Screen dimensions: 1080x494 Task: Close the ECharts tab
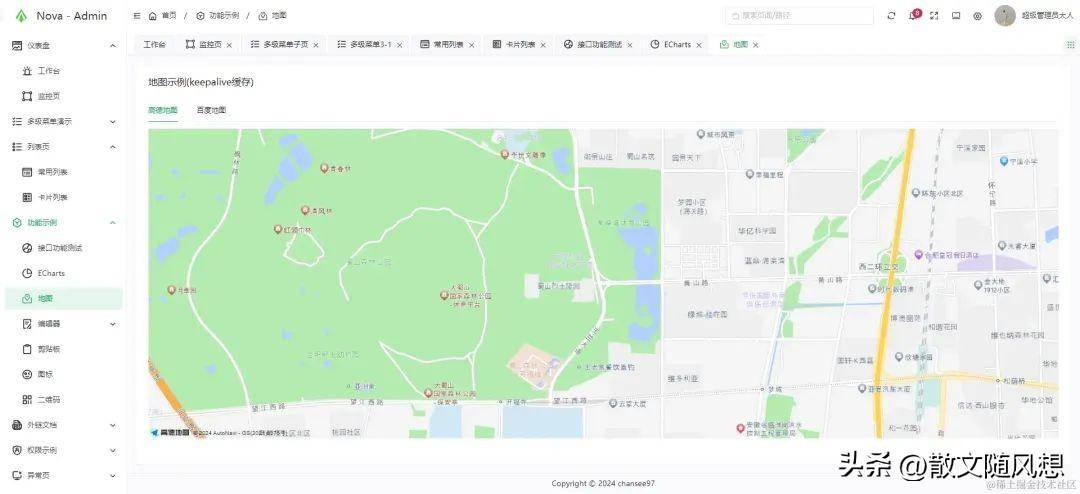tap(699, 45)
